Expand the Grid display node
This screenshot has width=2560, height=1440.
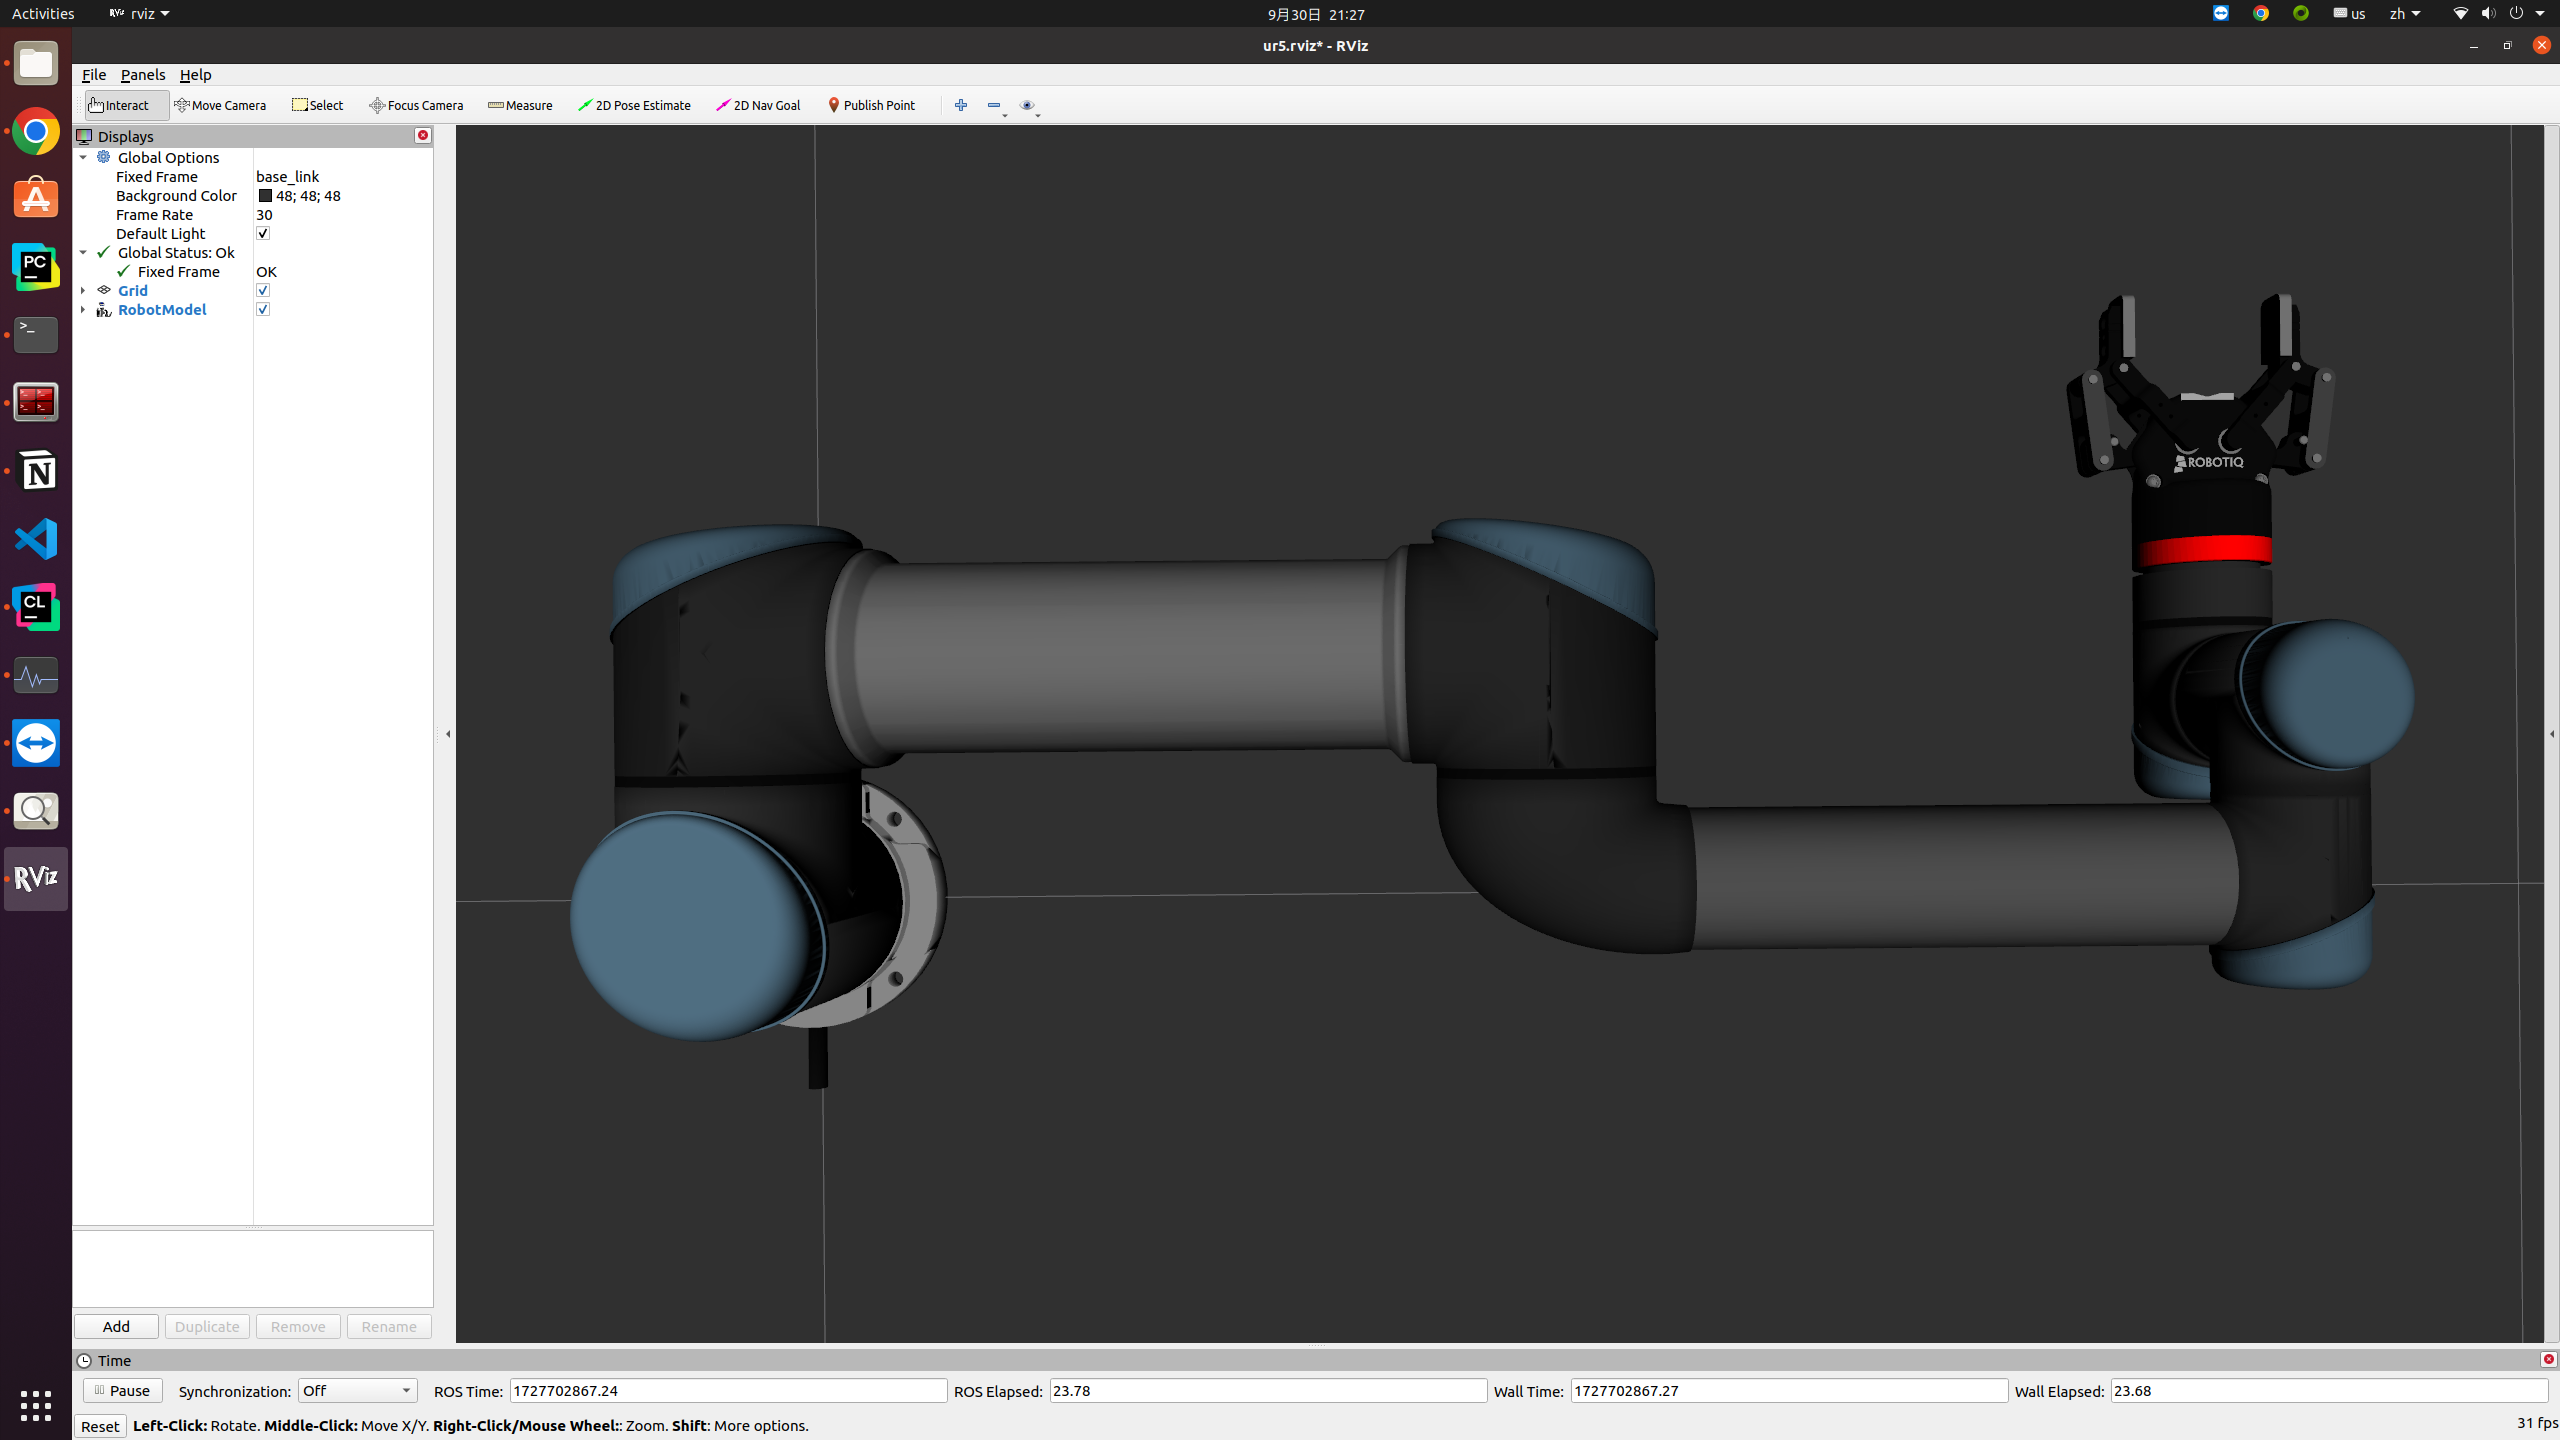coord(83,290)
